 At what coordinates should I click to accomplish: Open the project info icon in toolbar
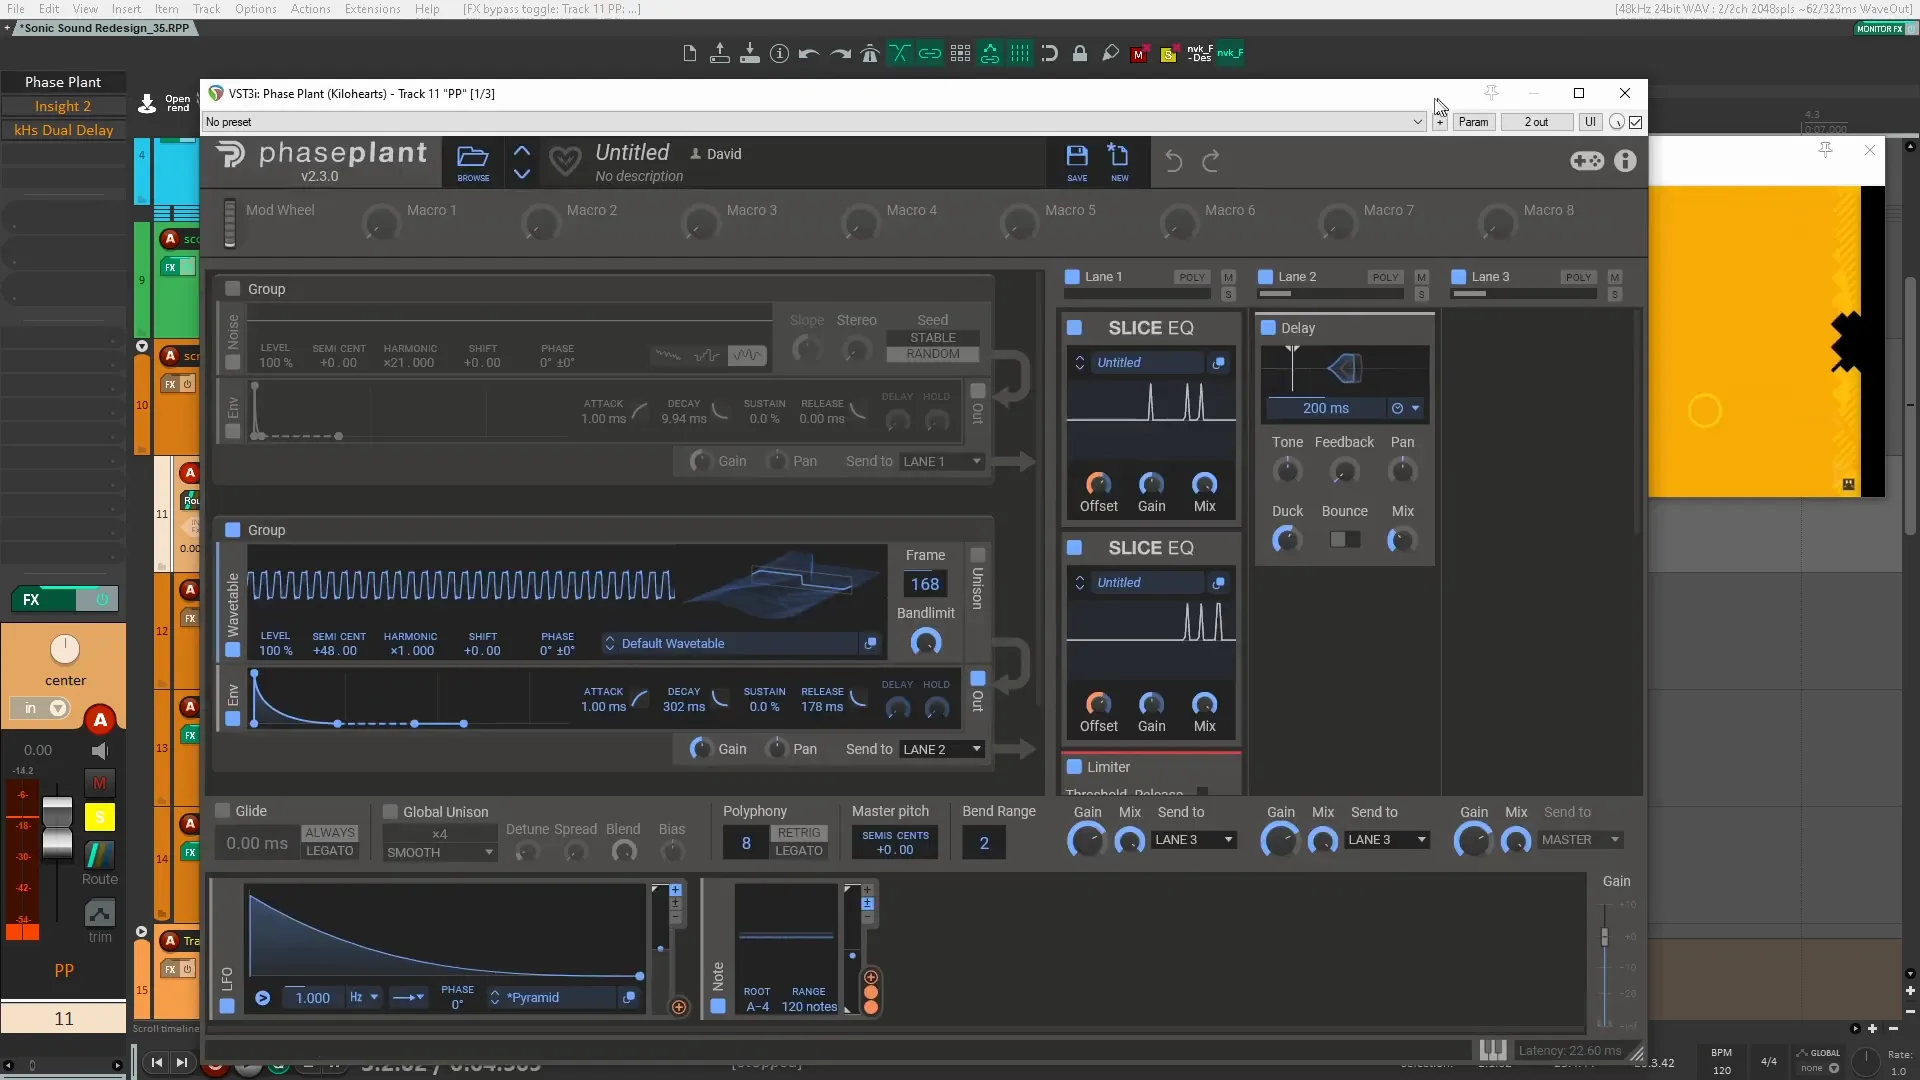coord(779,54)
